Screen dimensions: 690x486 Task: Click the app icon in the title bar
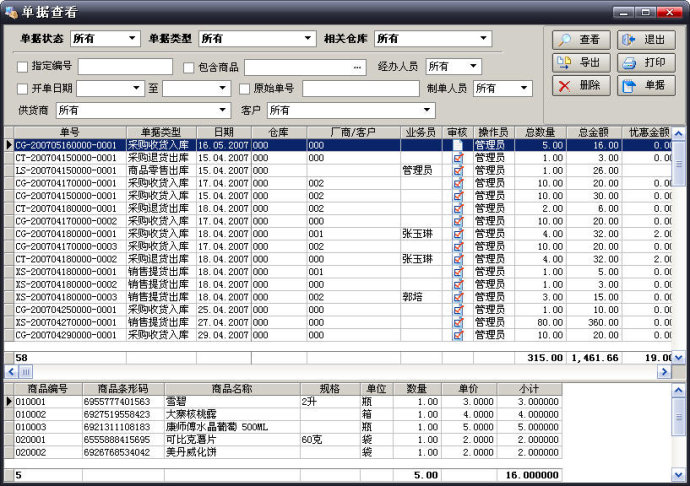(x=11, y=12)
